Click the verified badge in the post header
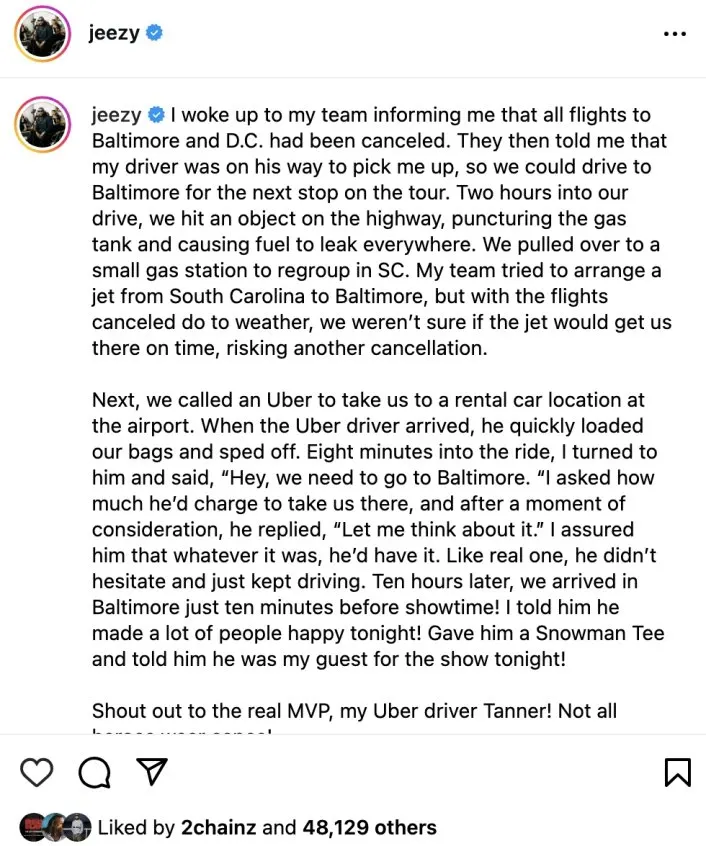The height and width of the screenshot is (846, 706). pos(155,34)
